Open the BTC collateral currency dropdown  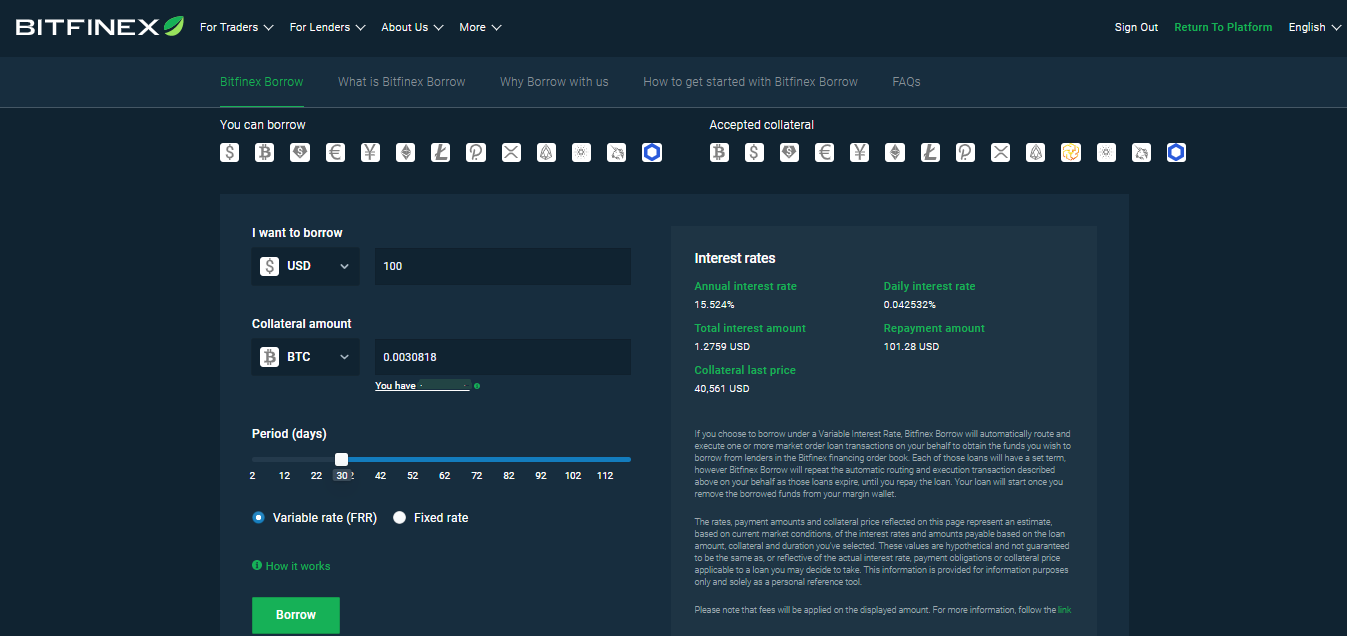click(x=305, y=357)
